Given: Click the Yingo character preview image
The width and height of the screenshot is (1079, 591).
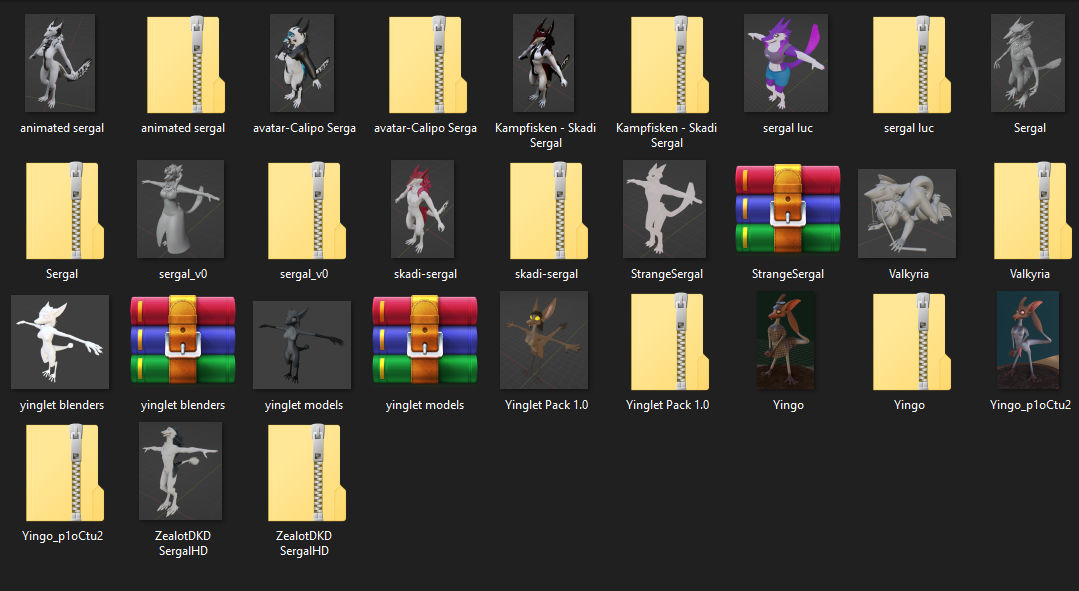Looking at the screenshot, I should point(786,340).
